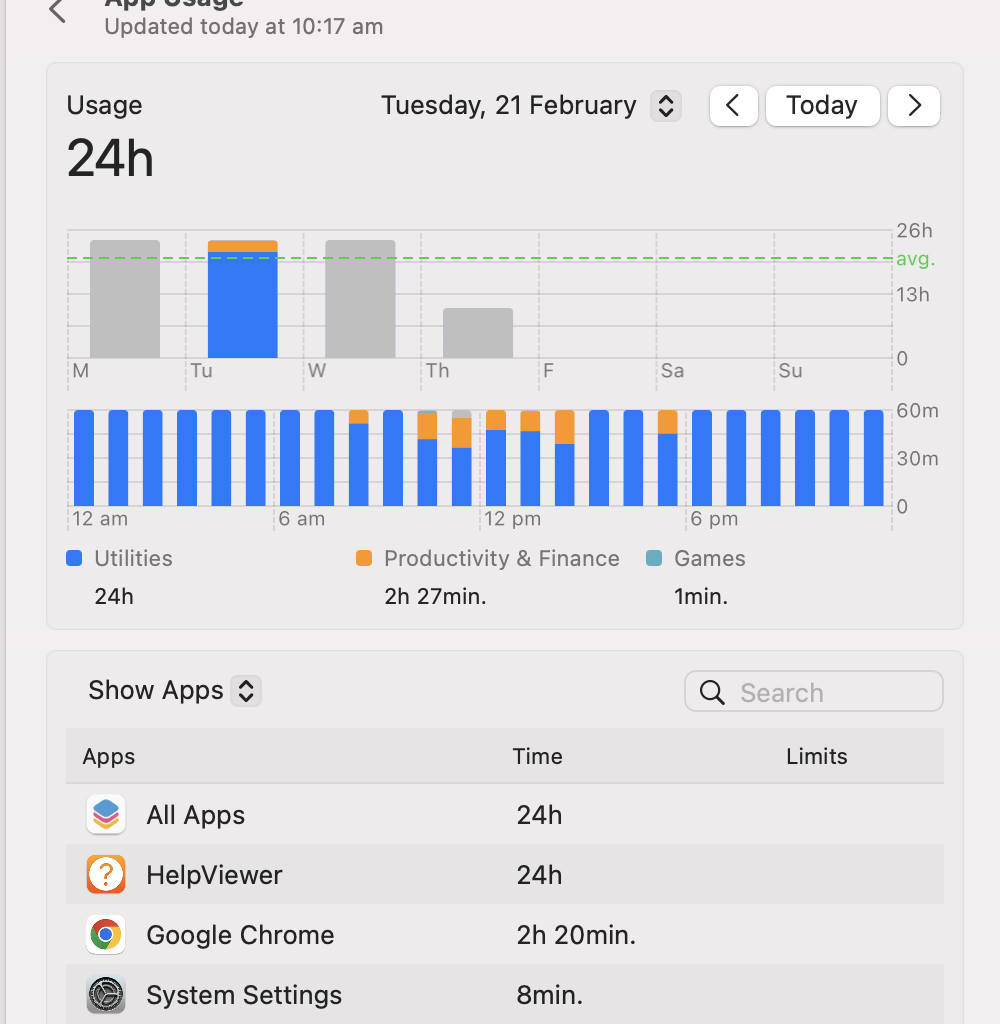Click the HelpViewer app icon

click(x=105, y=874)
